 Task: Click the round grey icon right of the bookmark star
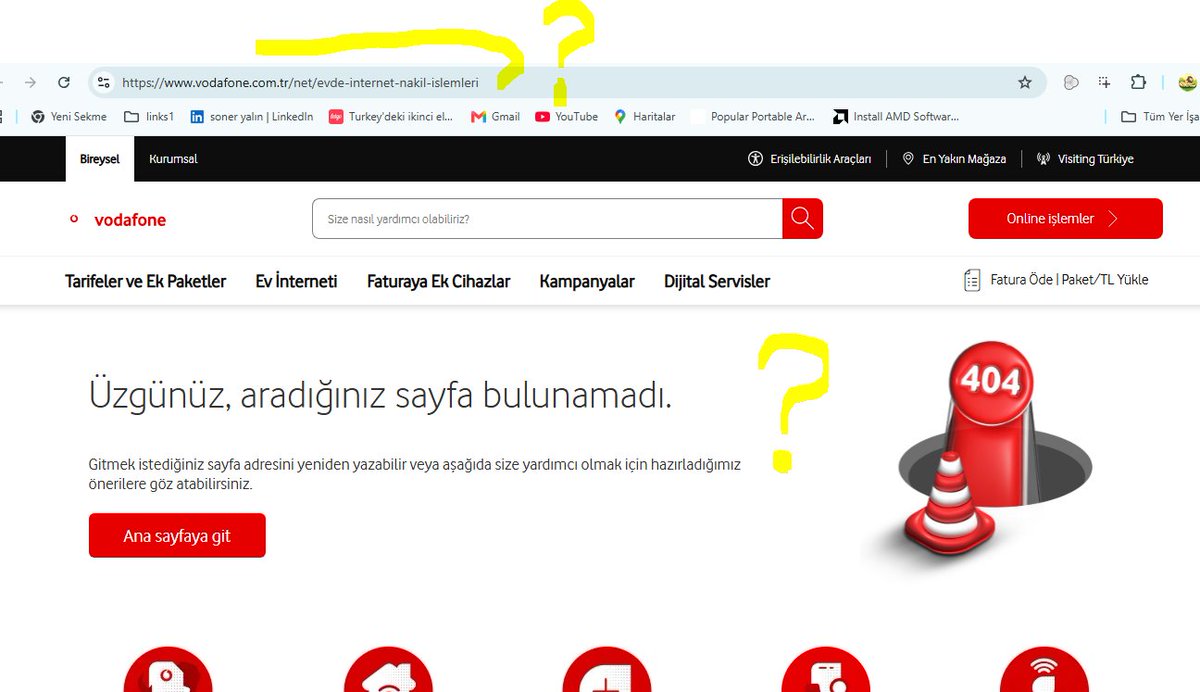coord(1071,83)
